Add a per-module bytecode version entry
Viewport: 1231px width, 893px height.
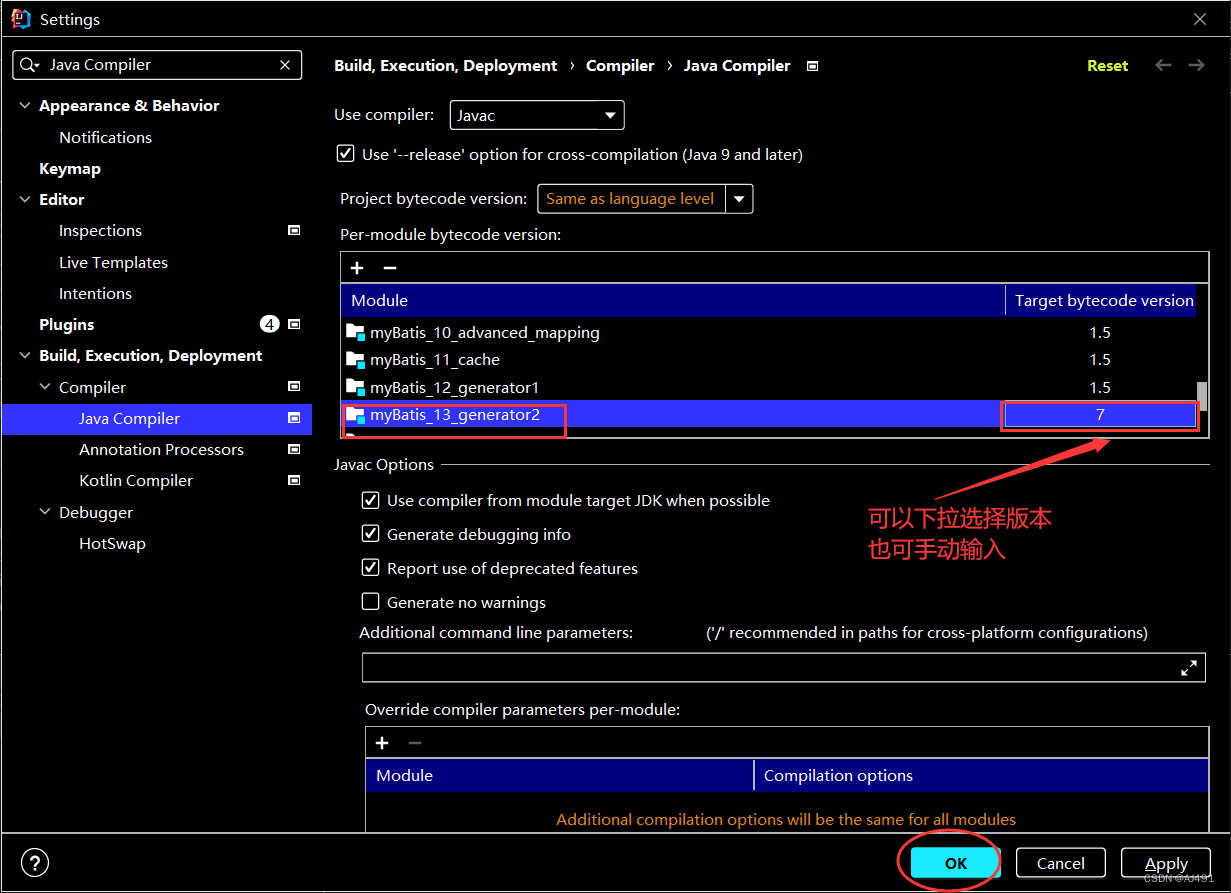[357, 268]
